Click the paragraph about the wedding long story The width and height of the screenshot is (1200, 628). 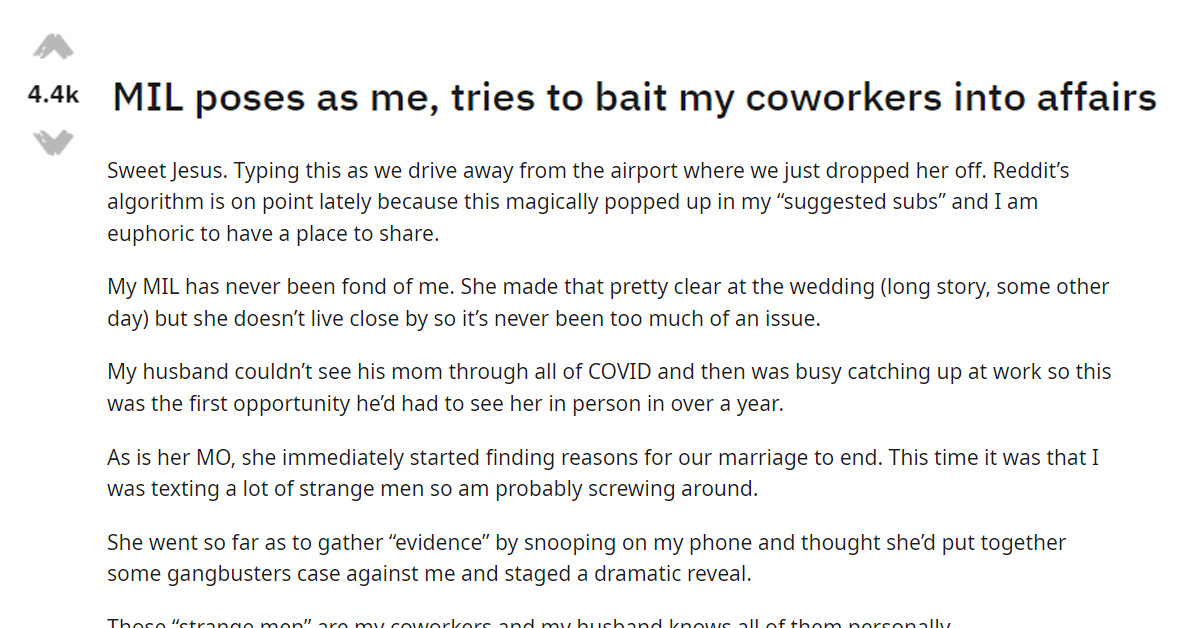(x=608, y=301)
